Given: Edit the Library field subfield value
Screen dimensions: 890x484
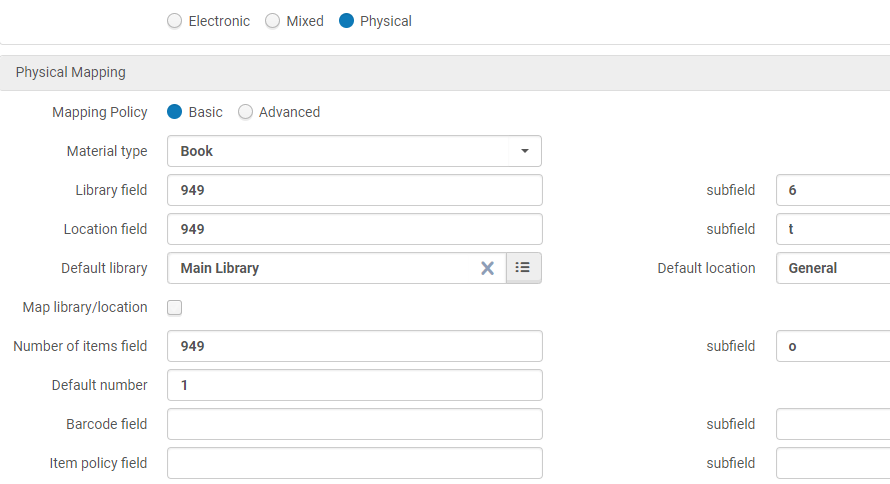Looking at the screenshot, I should pos(833,190).
